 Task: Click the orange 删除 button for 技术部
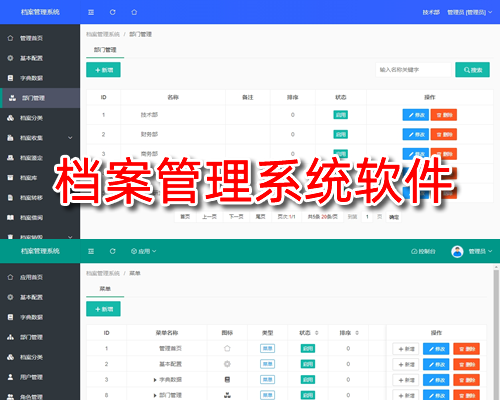[444, 115]
